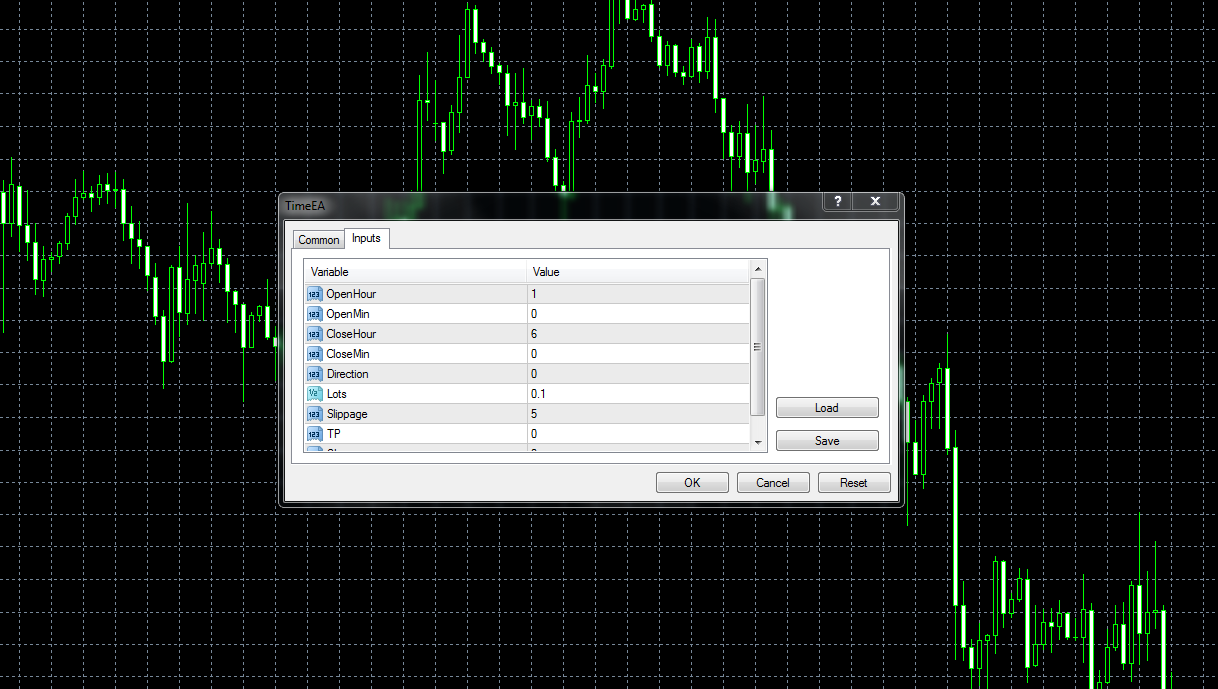Load a saved input set

[827, 408]
